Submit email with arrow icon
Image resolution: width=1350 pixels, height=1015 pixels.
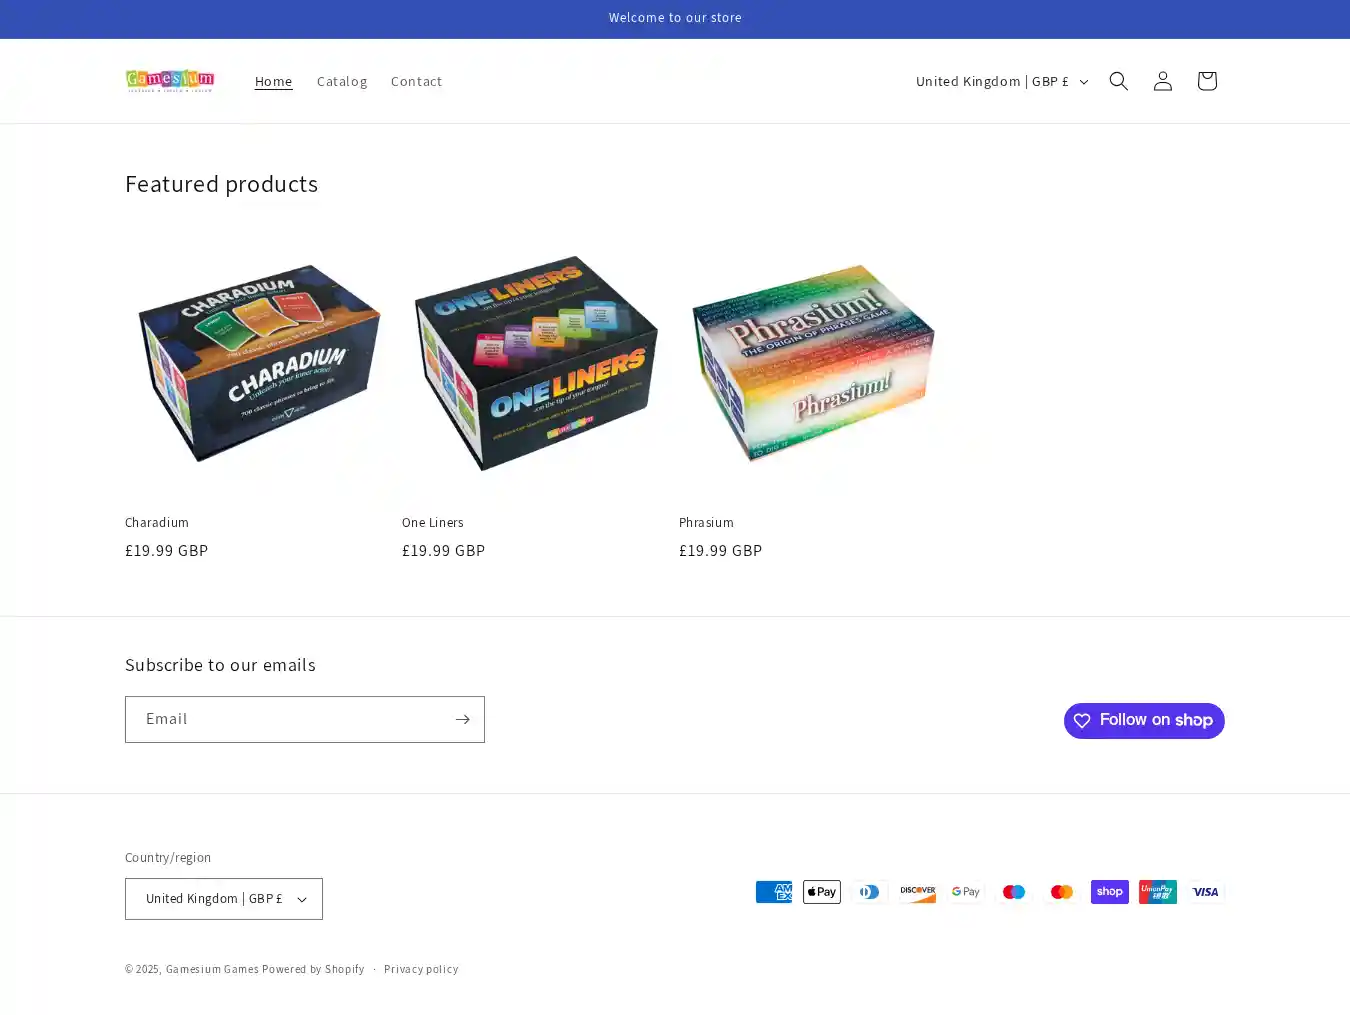click(462, 719)
